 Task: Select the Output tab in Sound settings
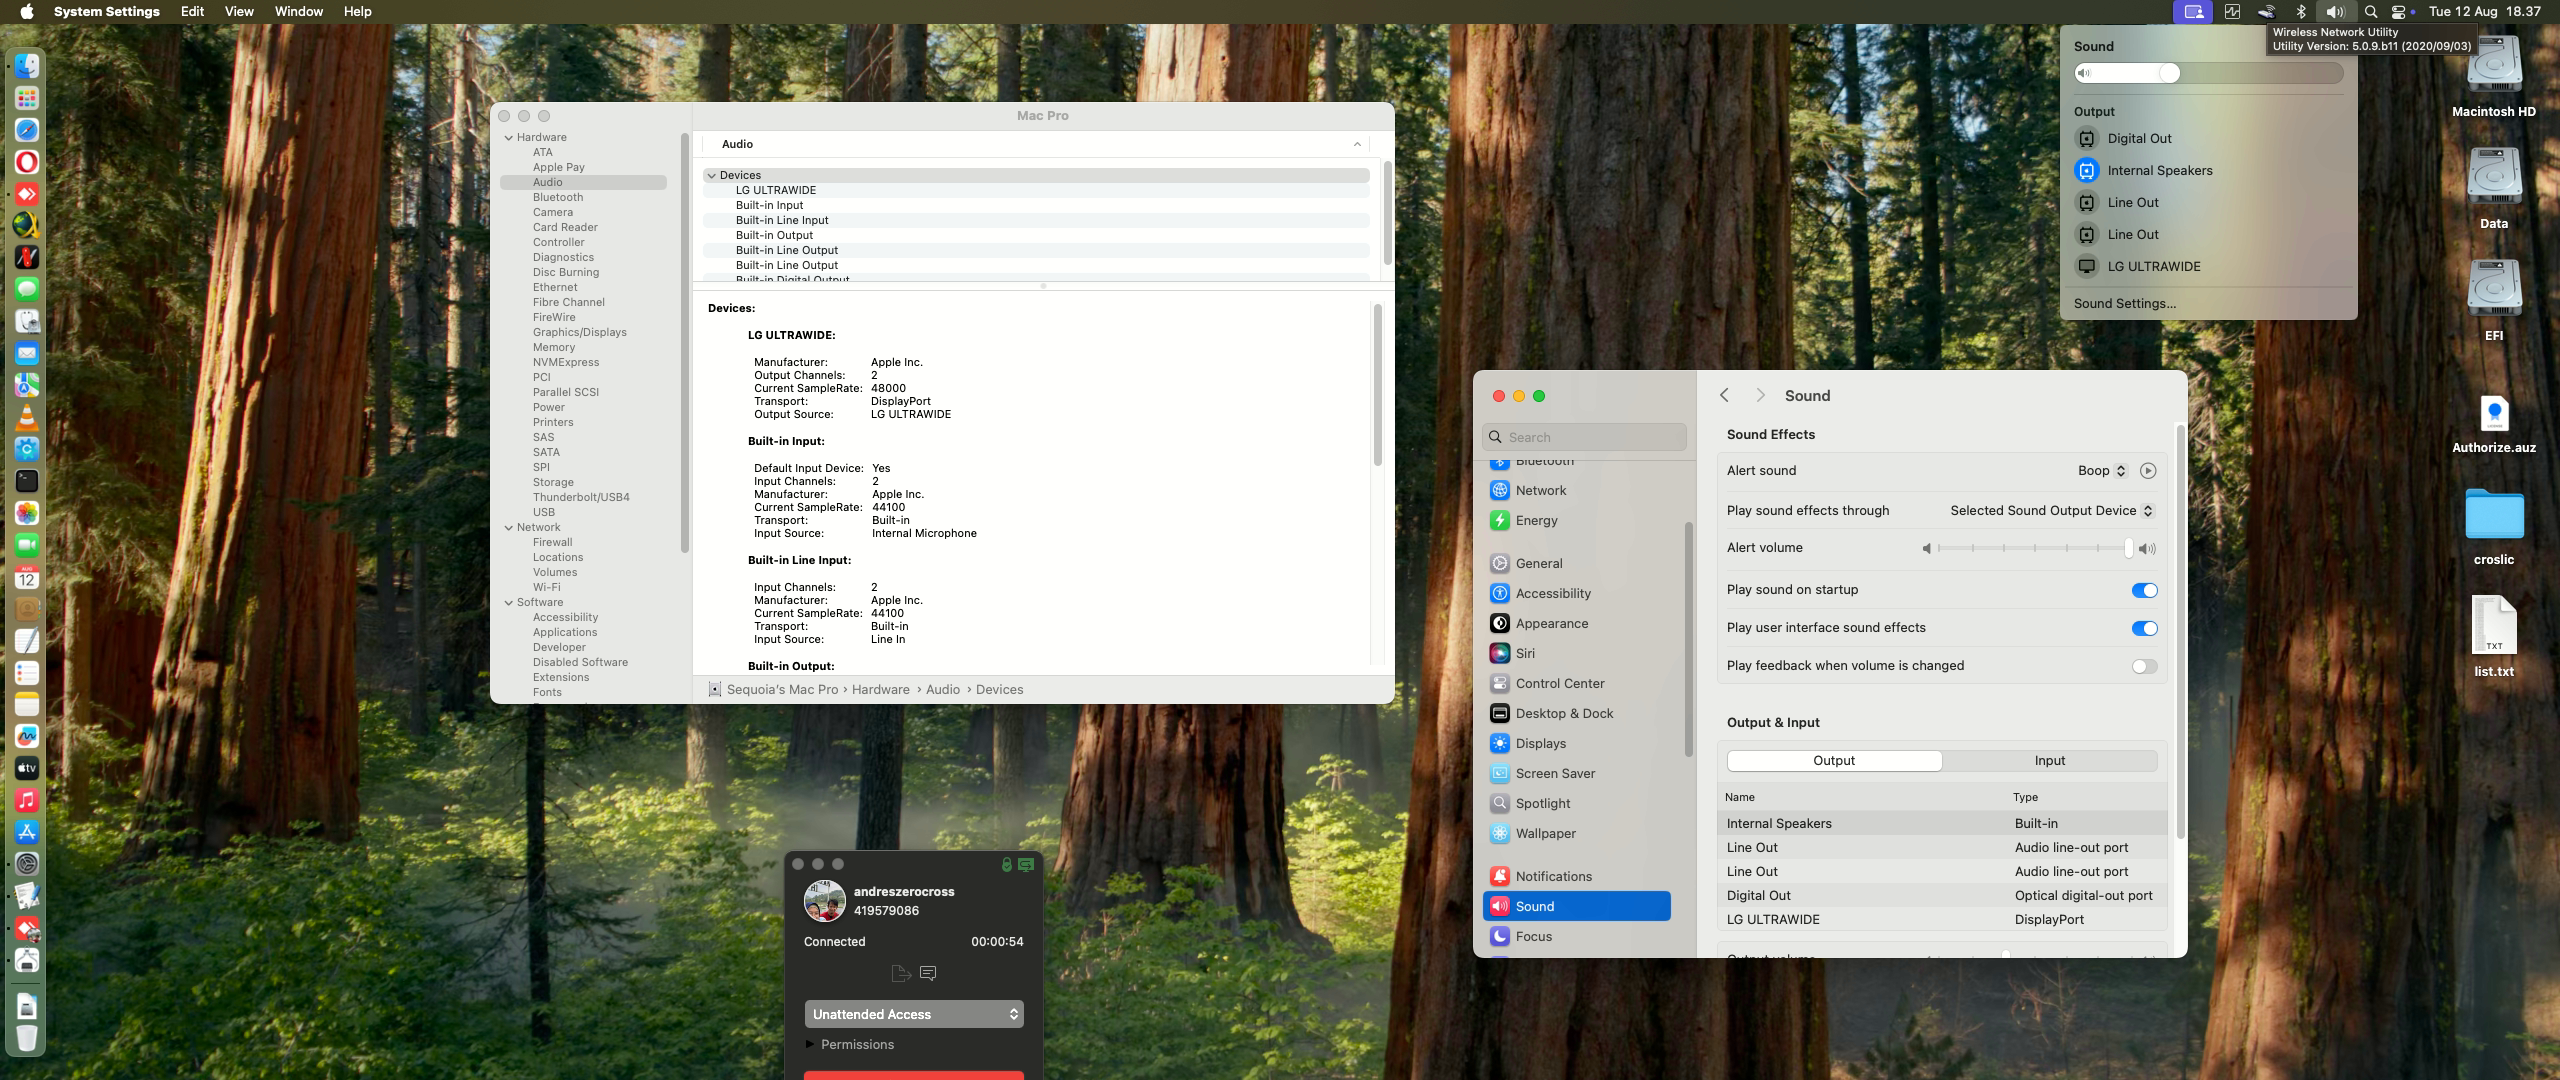[1834, 761]
